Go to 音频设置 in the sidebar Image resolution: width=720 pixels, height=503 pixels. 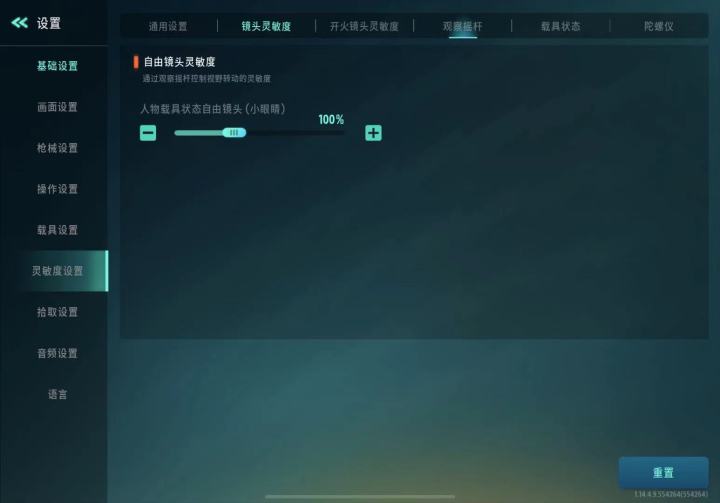coord(57,353)
